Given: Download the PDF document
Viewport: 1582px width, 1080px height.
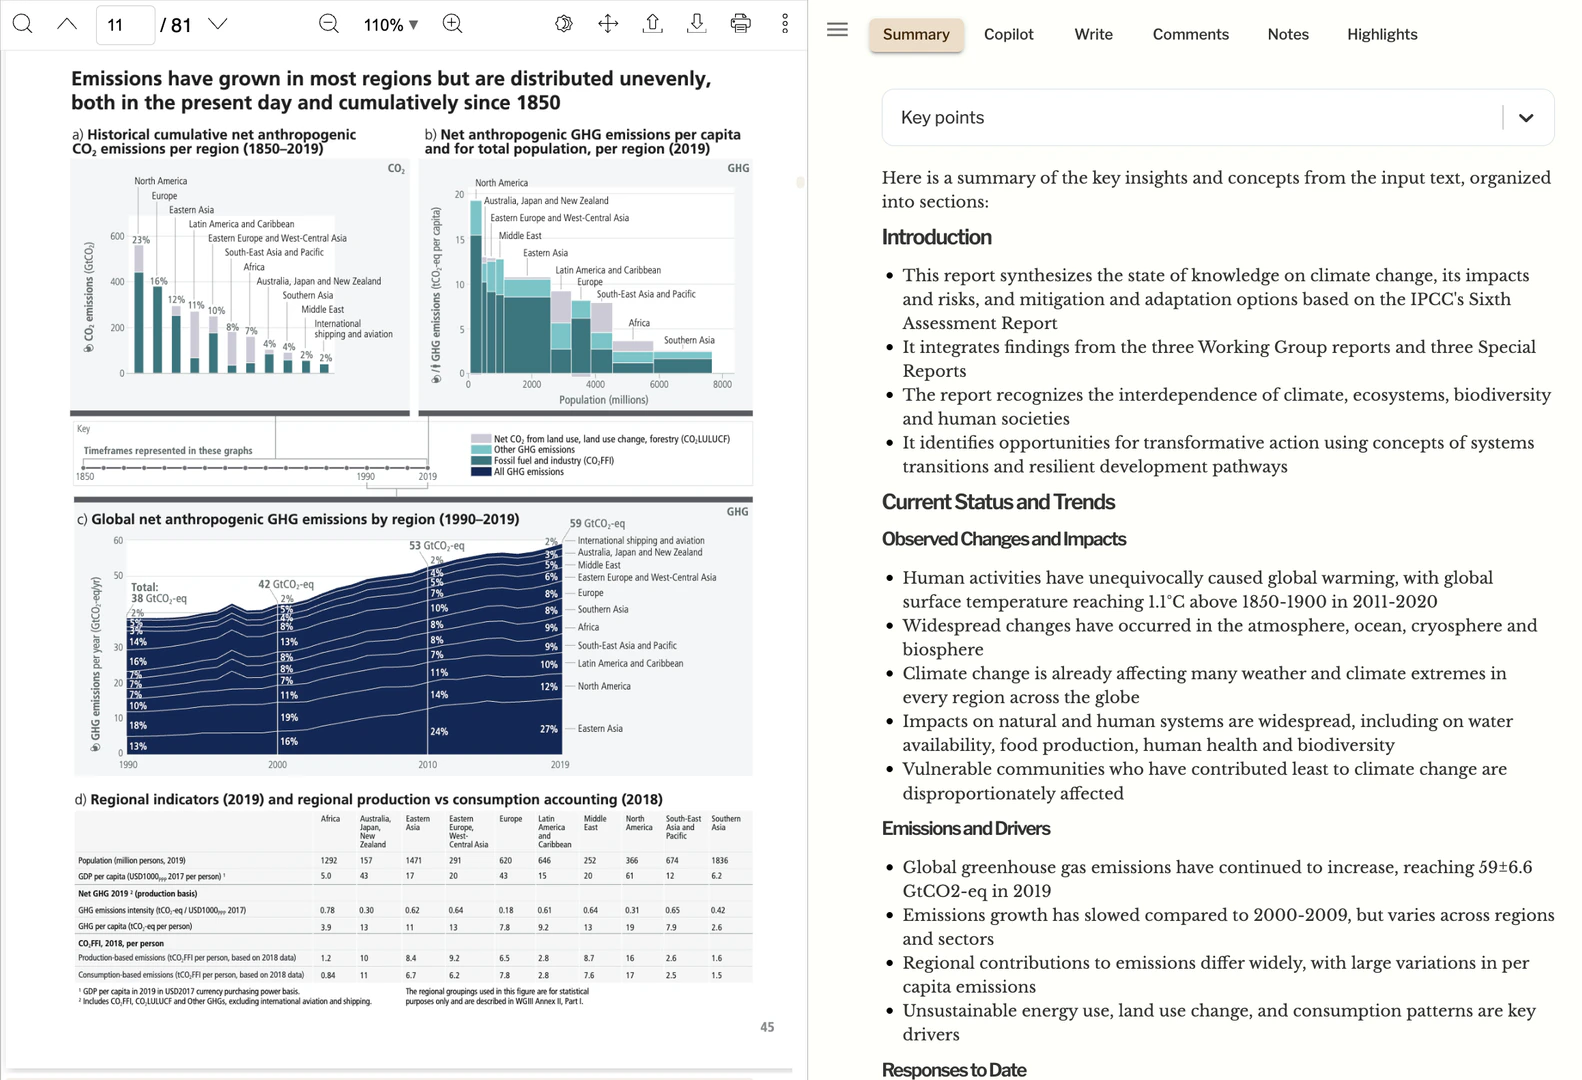Looking at the screenshot, I should (697, 24).
